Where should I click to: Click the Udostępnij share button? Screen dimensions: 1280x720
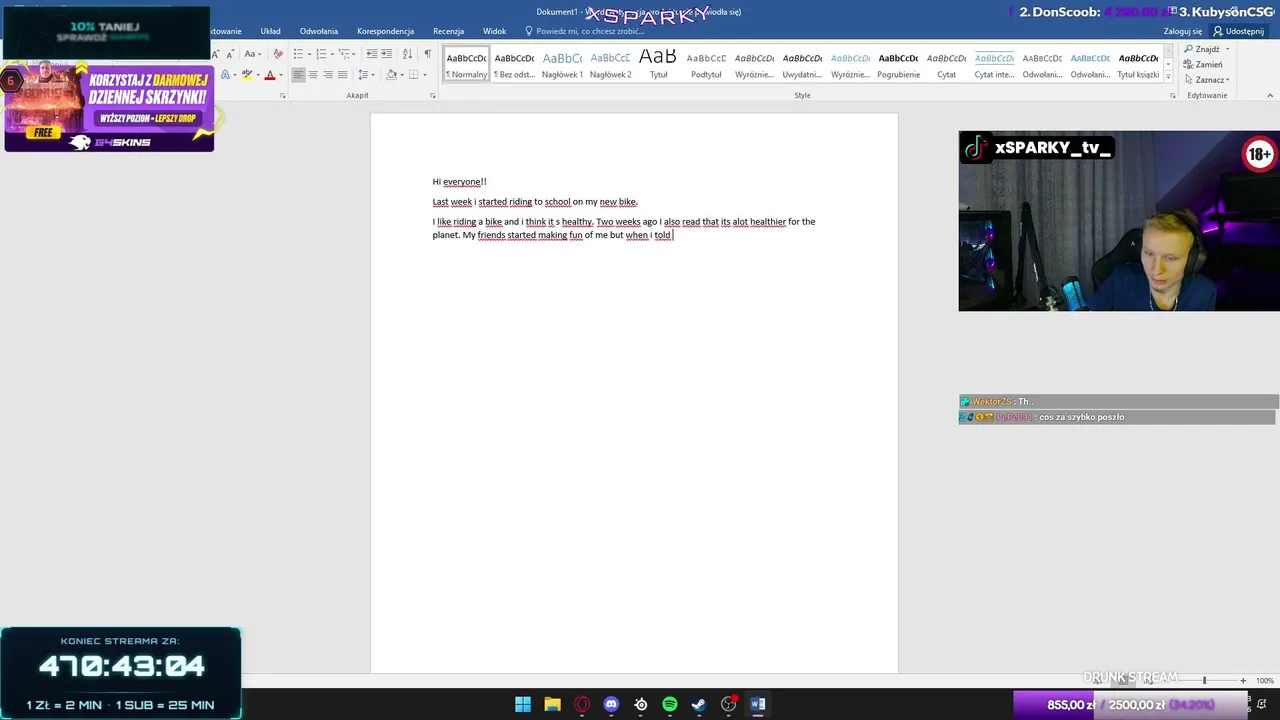click(x=1239, y=31)
